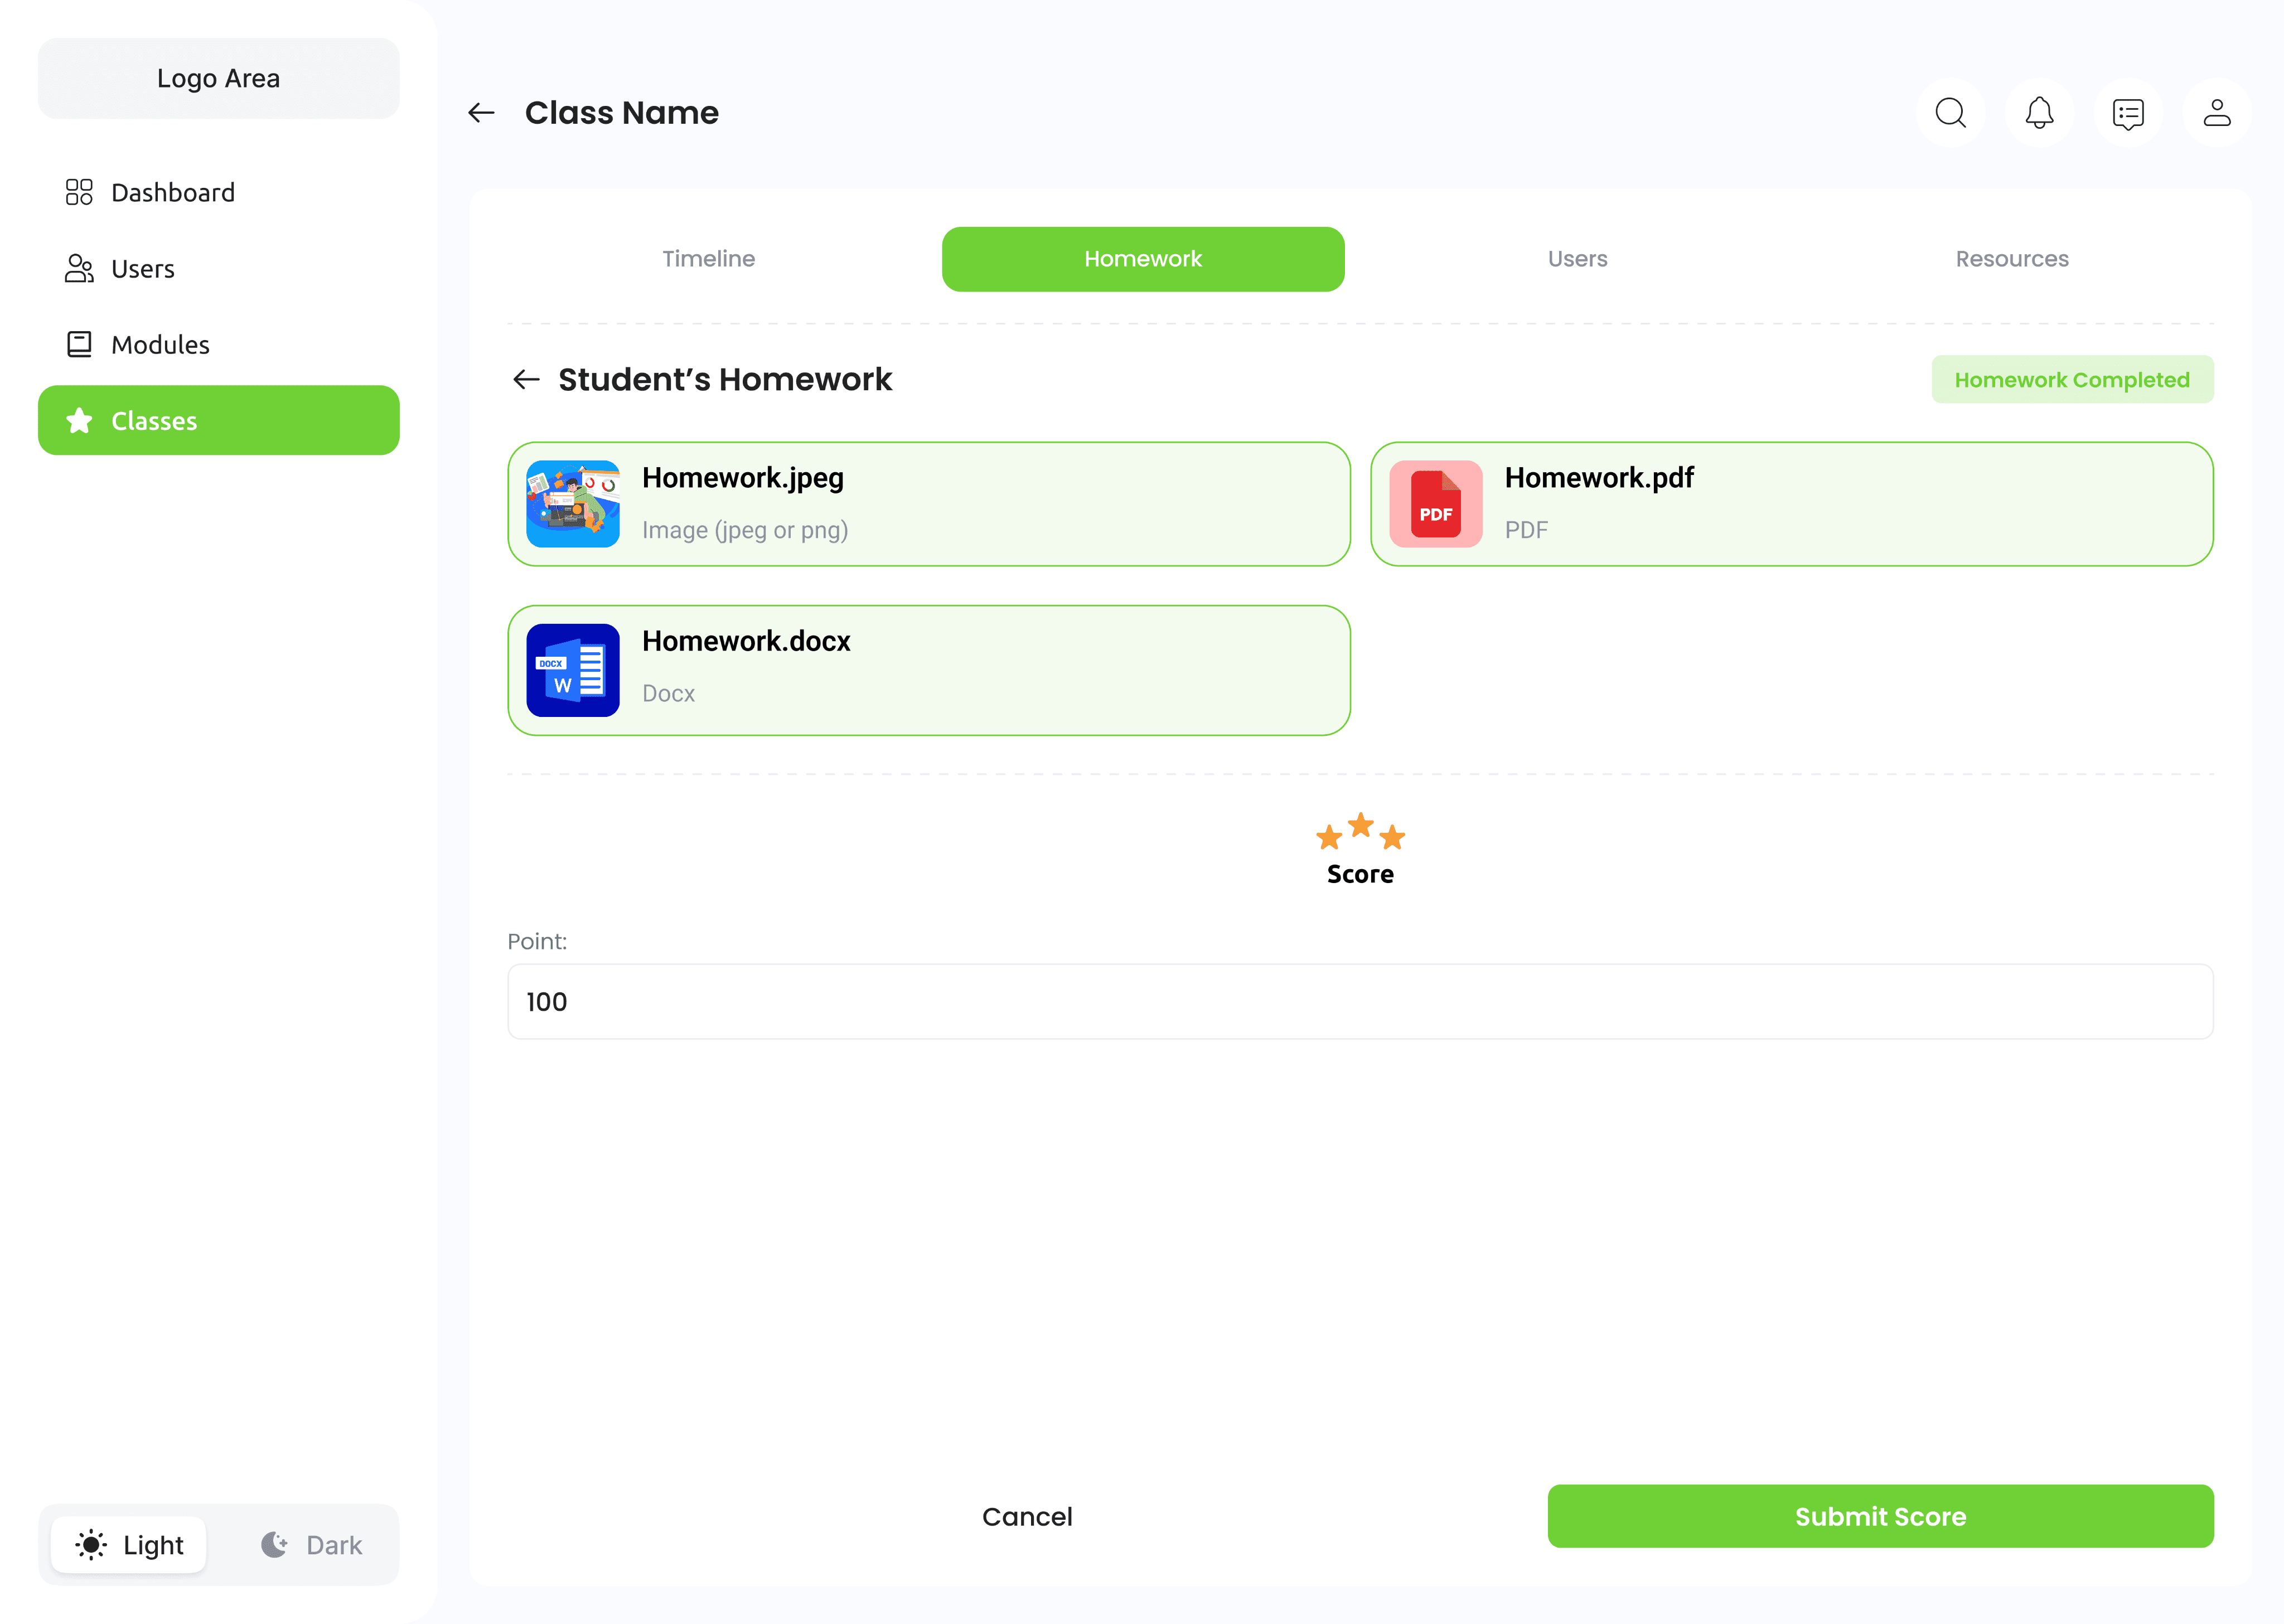
Task: Go to Modules in the sidebar
Action: 160,345
